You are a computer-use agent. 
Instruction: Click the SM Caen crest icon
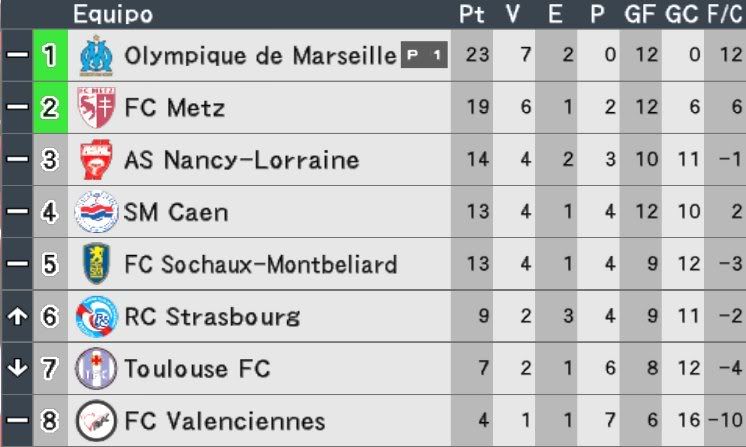click(96, 212)
